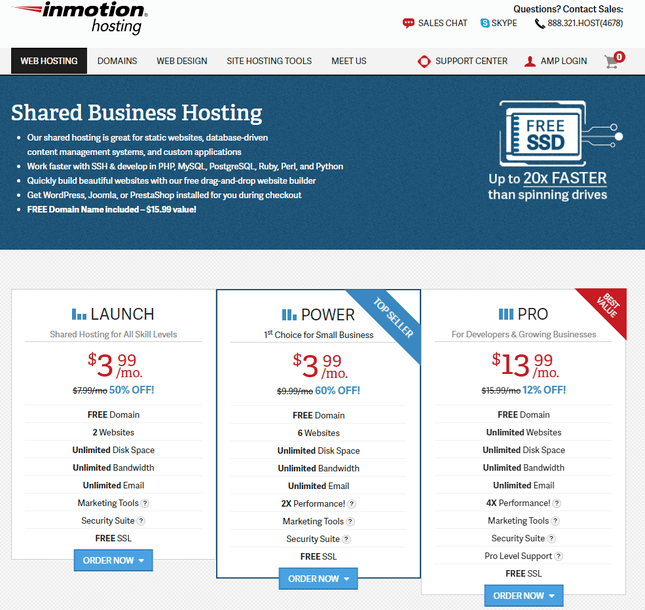Select the Web Hosting menu tab

(49, 61)
